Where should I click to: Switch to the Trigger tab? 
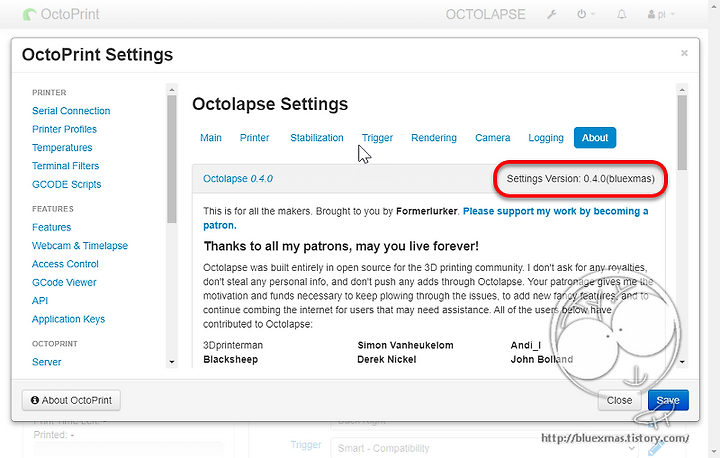(x=377, y=138)
